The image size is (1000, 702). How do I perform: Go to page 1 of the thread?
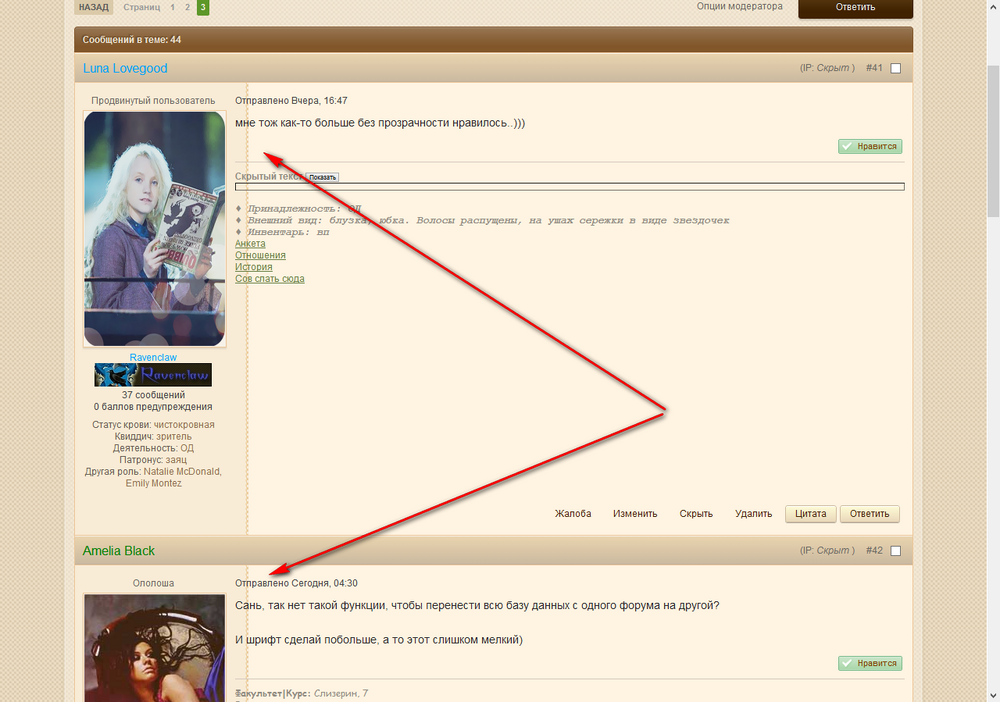(172, 7)
